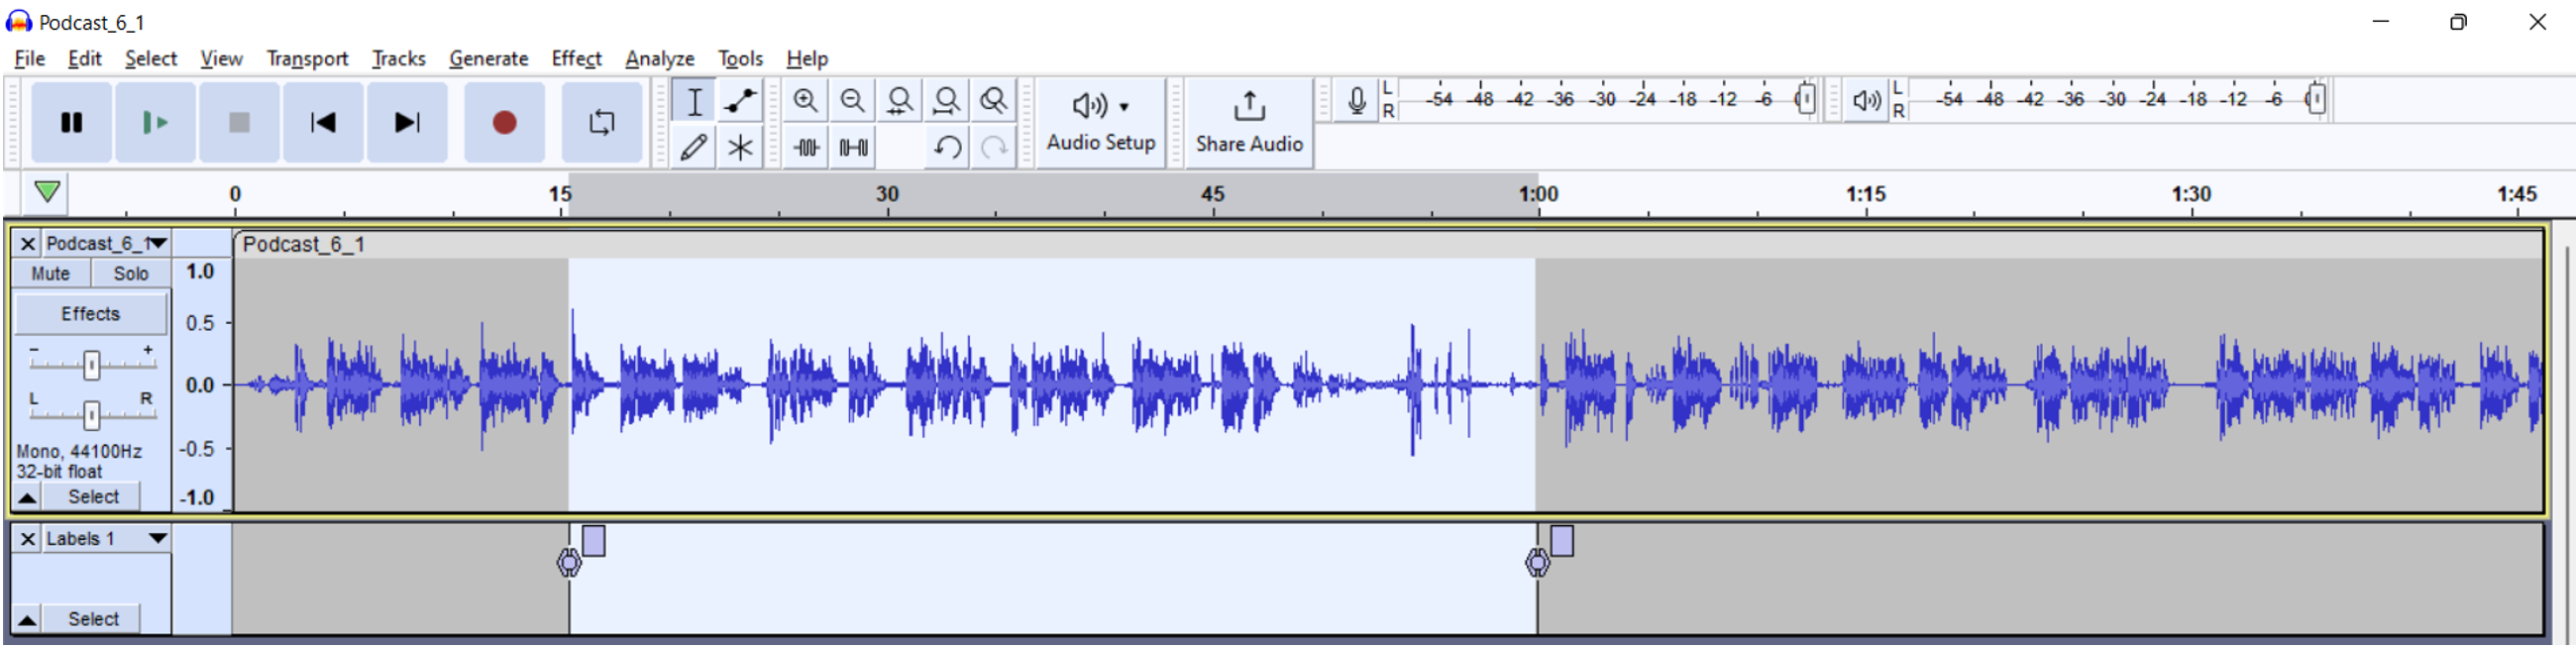The image size is (2576, 648).
Task: Open the Select menu
Action: tap(151, 58)
